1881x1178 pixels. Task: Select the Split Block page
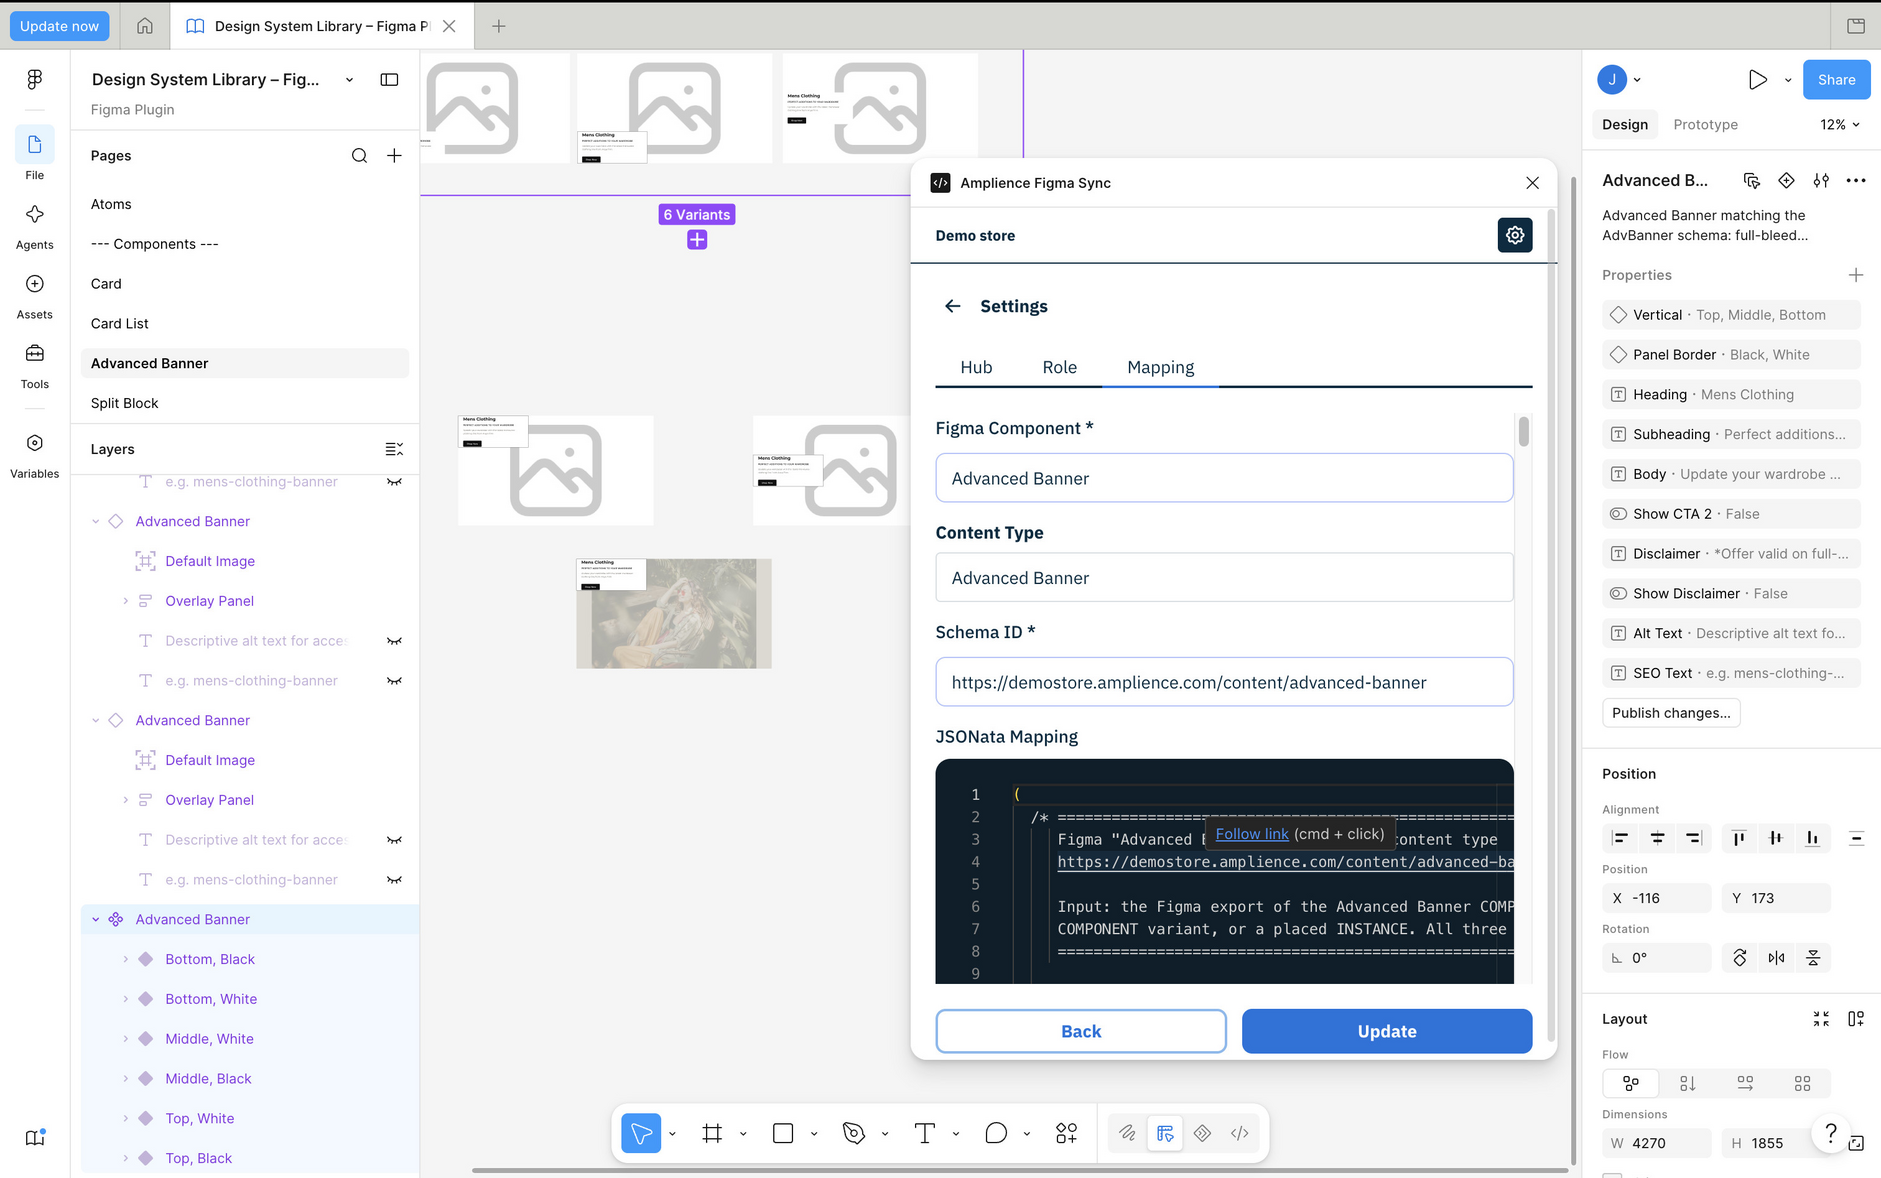245,403
